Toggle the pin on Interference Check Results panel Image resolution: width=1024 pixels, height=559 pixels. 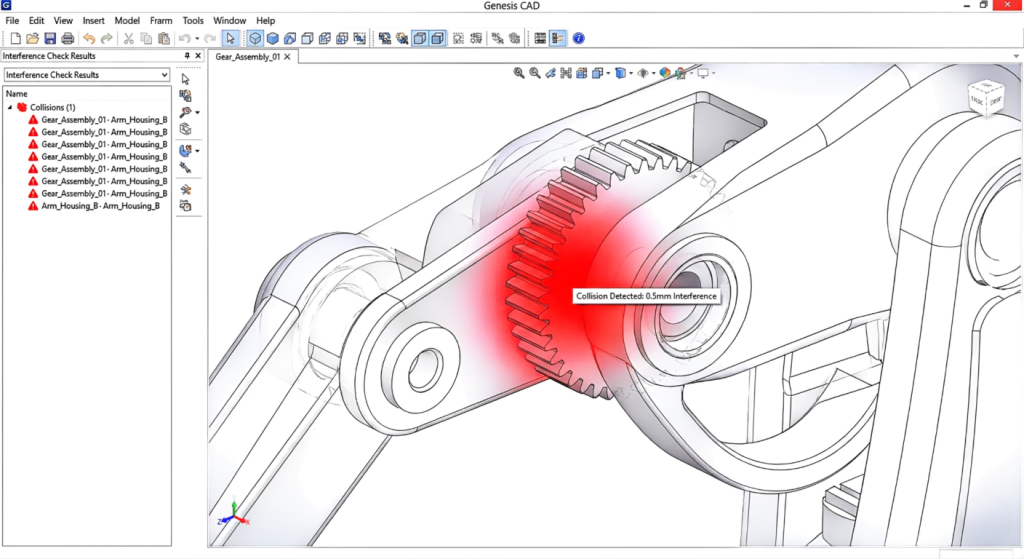point(187,56)
